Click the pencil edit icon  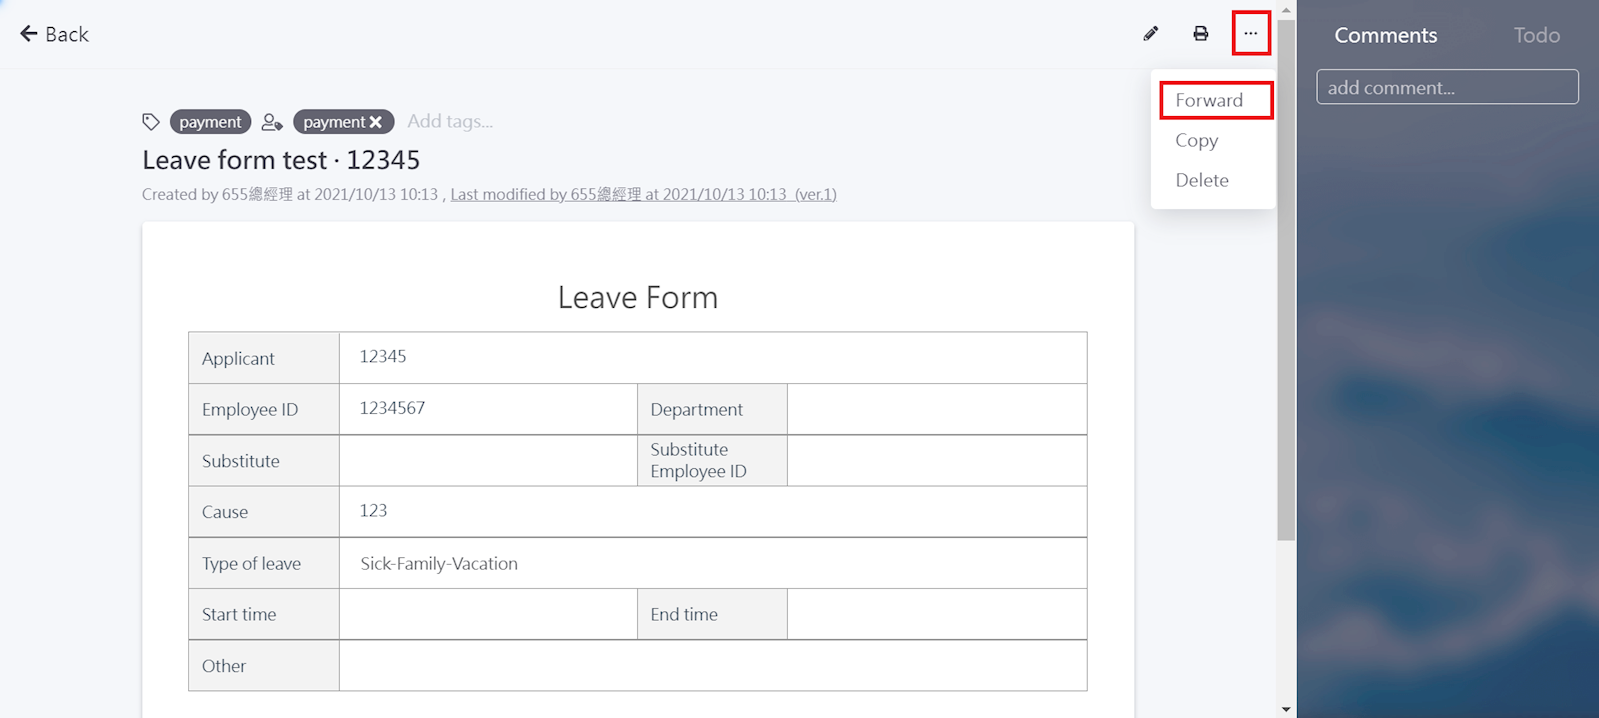click(1151, 34)
